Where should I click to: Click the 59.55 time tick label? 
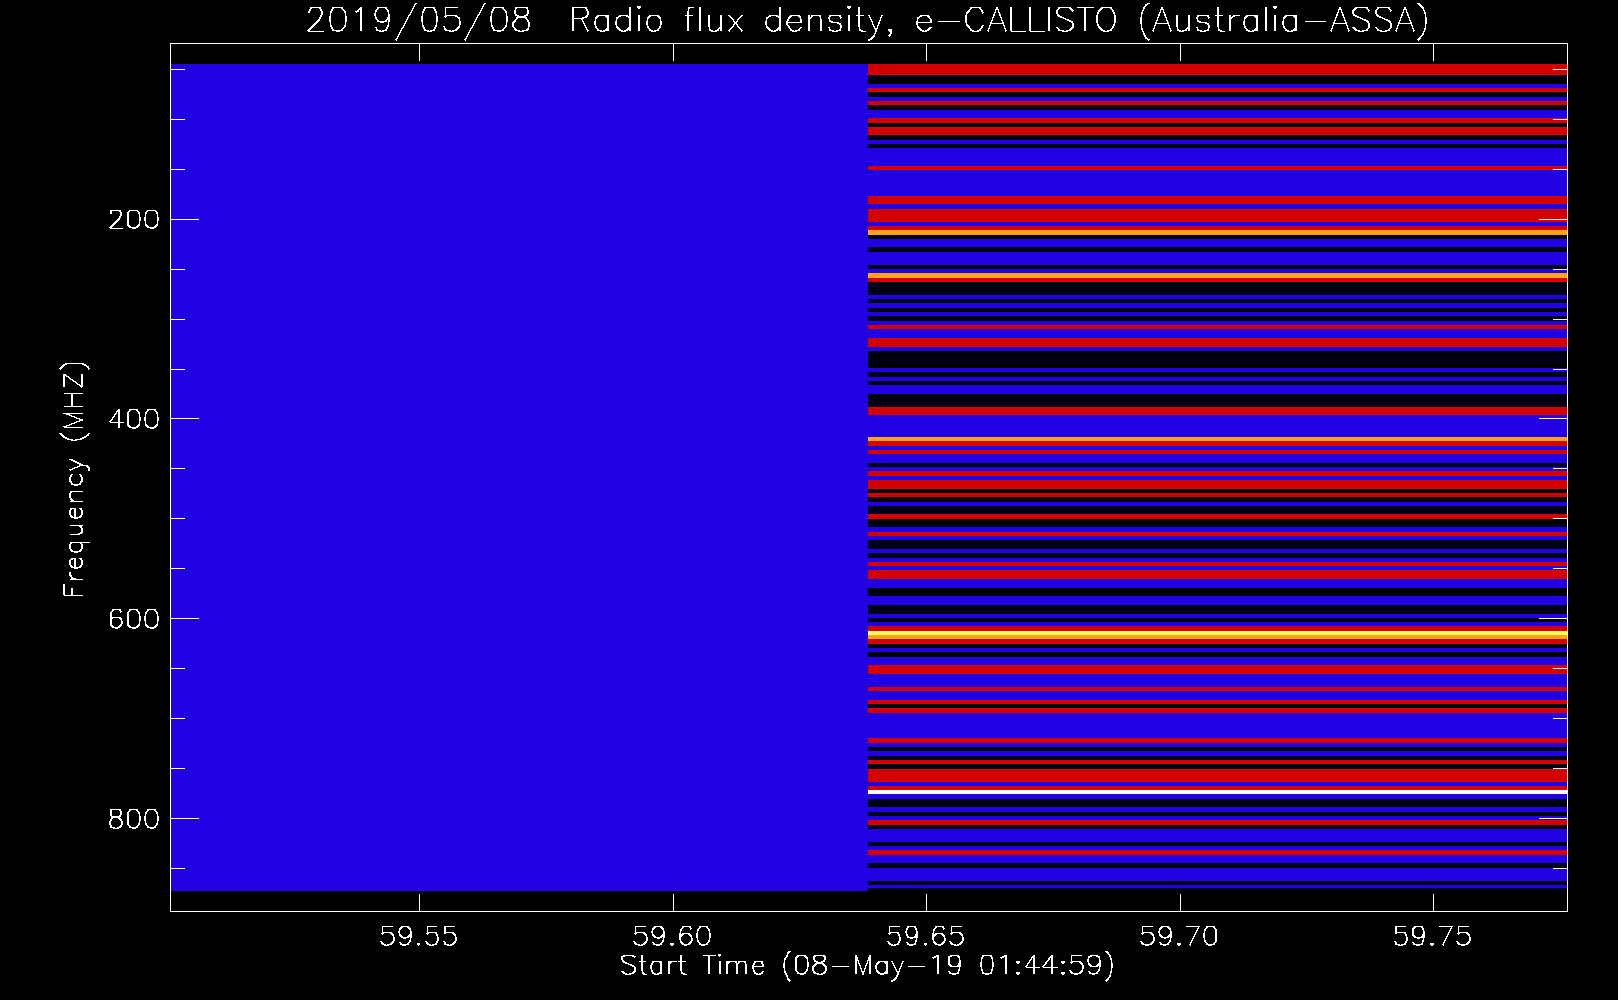pyautogui.click(x=419, y=936)
